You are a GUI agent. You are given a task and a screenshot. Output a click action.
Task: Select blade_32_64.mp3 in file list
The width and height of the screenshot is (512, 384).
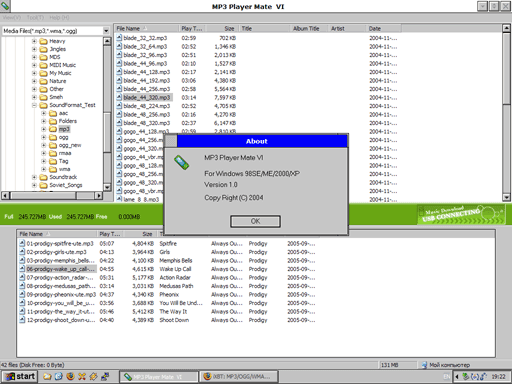145,46
